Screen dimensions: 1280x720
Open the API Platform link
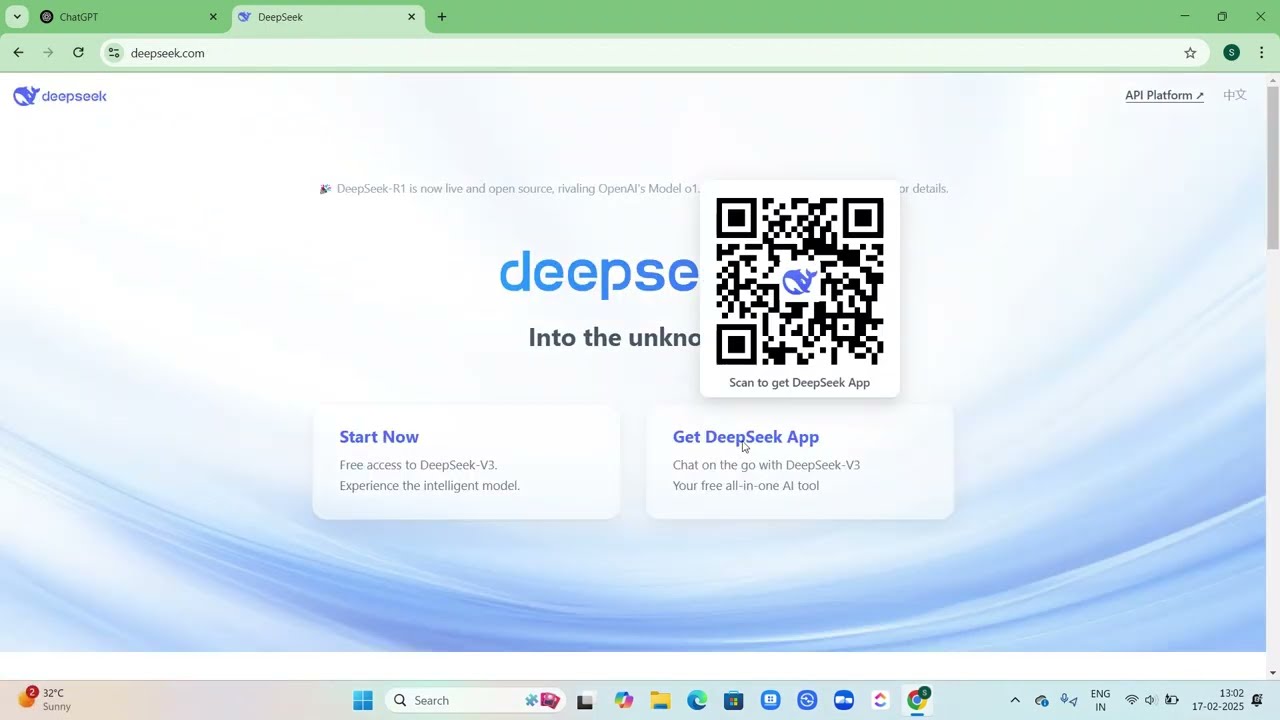coord(1164,96)
